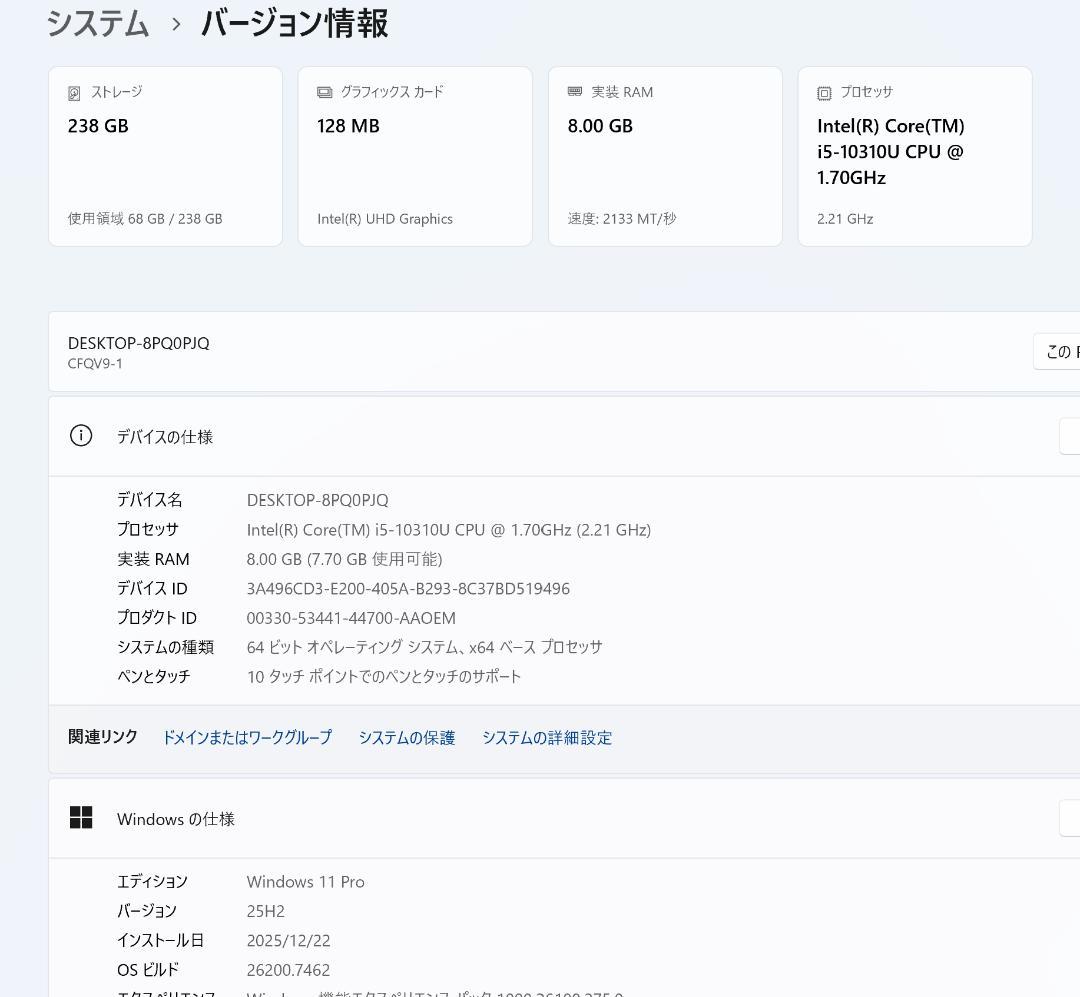Open the システムの詳細設定 link
The height and width of the screenshot is (997, 1080).
(x=547, y=738)
